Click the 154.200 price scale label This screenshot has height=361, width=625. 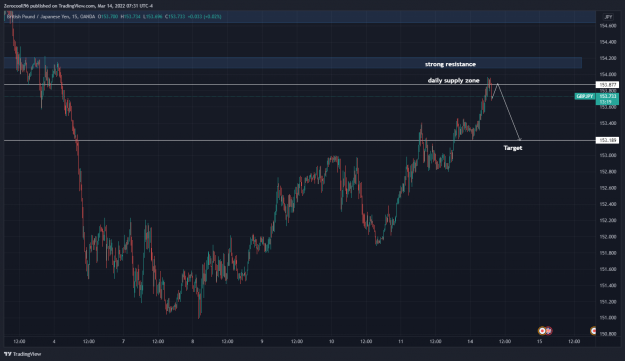point(607,58)
